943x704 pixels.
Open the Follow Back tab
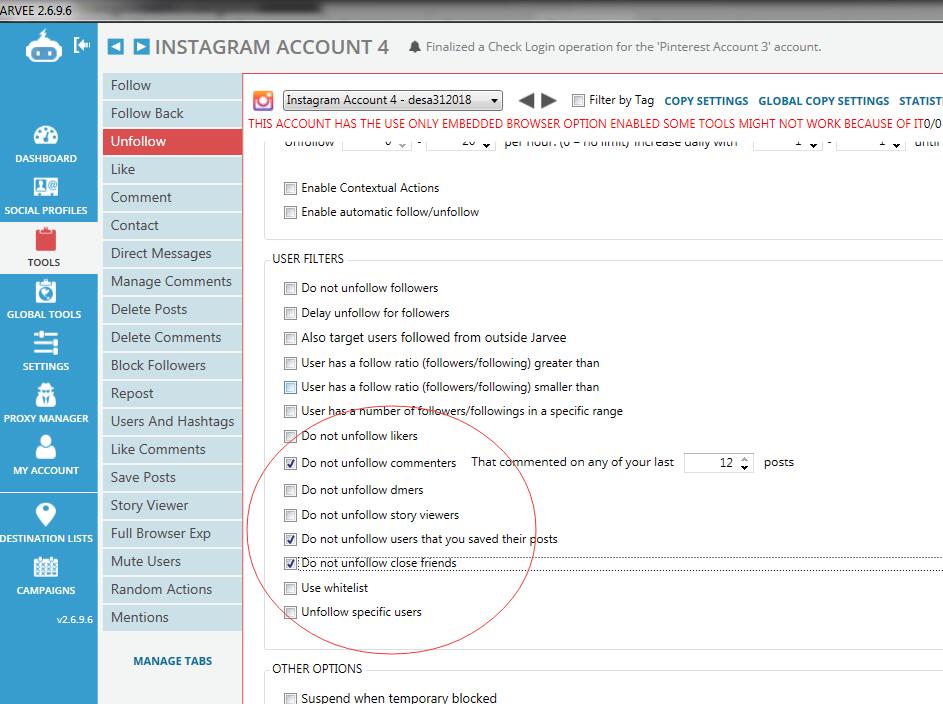(x=172, y=113)
